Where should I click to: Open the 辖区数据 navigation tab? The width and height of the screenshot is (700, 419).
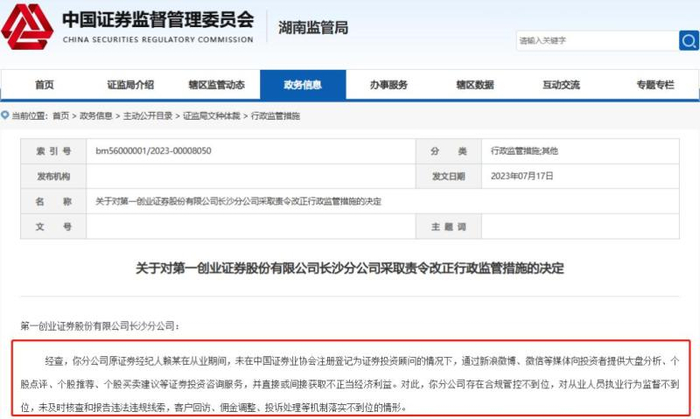475,85
